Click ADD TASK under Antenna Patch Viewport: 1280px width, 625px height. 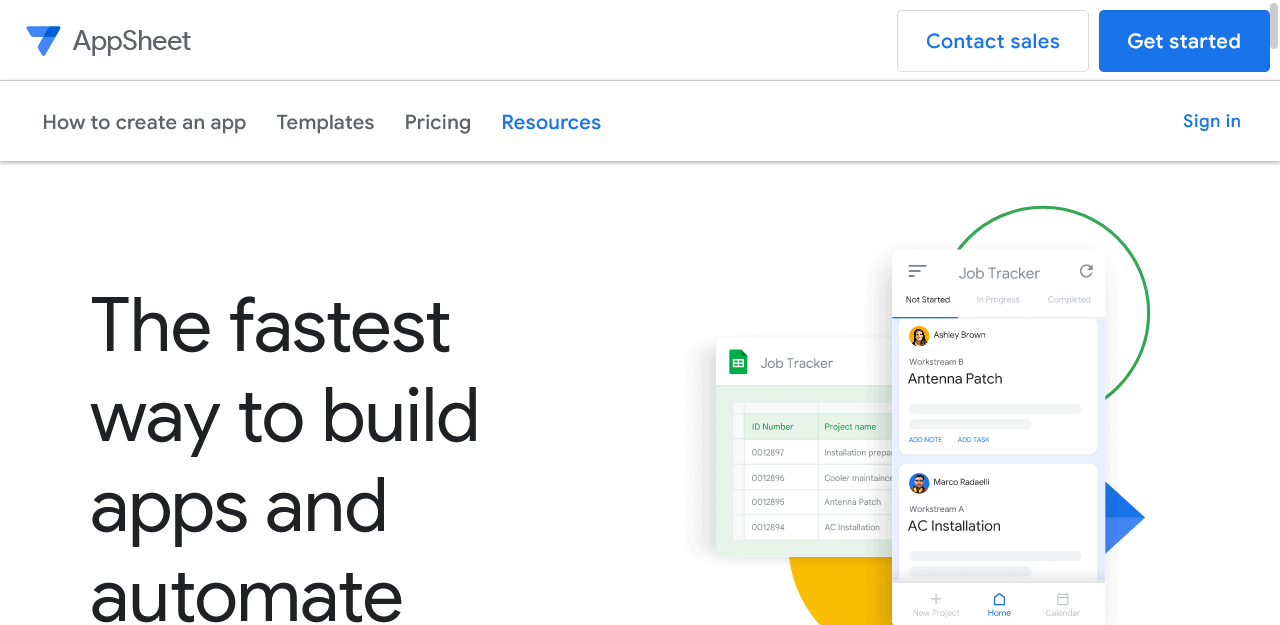pyautogui.click(x=973, y=439)
